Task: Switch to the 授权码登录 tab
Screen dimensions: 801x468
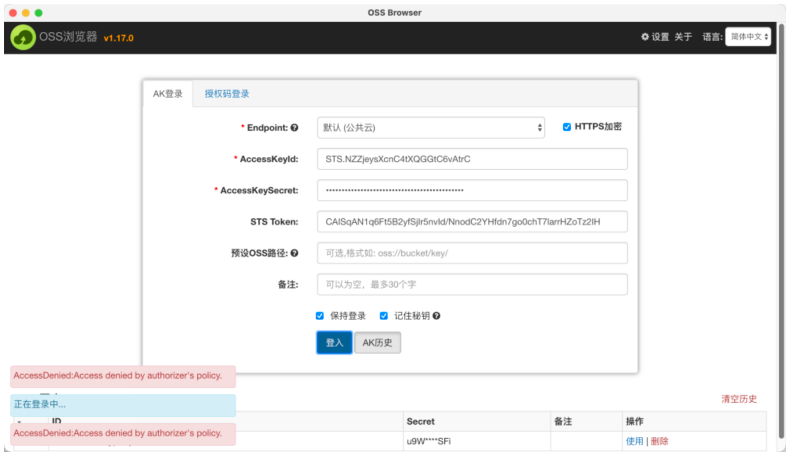Action: [227, 94]
